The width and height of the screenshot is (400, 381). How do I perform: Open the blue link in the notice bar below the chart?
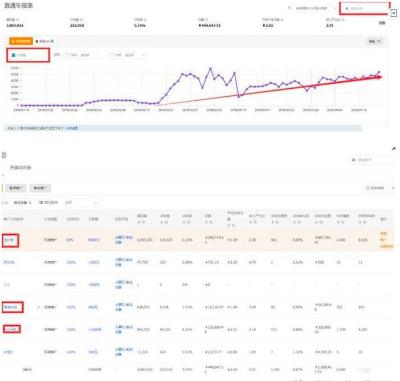(x=72, y=128)
